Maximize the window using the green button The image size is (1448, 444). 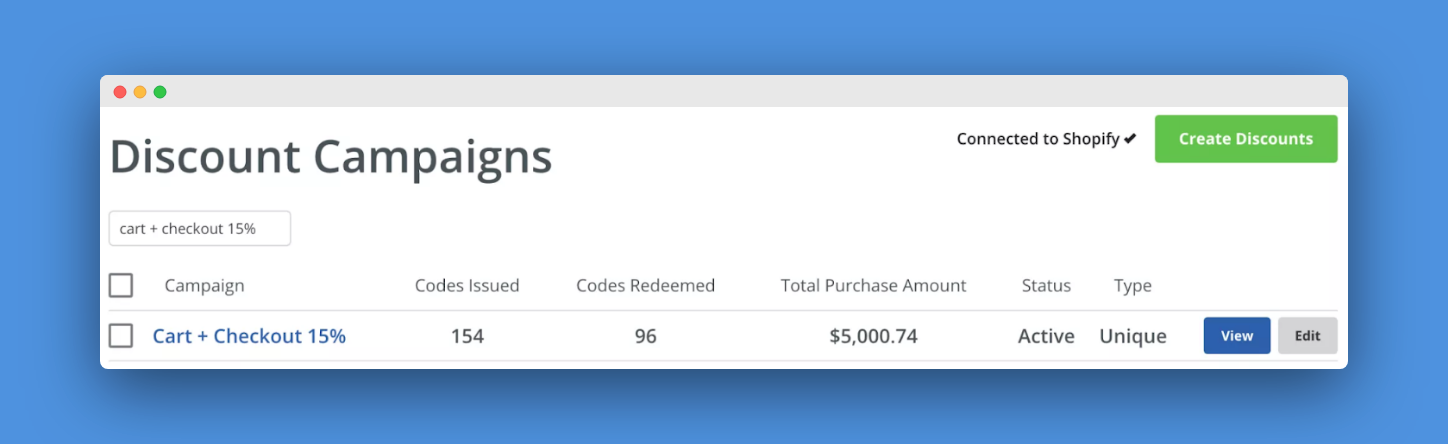pyautogui.click(x=160, y=92)
